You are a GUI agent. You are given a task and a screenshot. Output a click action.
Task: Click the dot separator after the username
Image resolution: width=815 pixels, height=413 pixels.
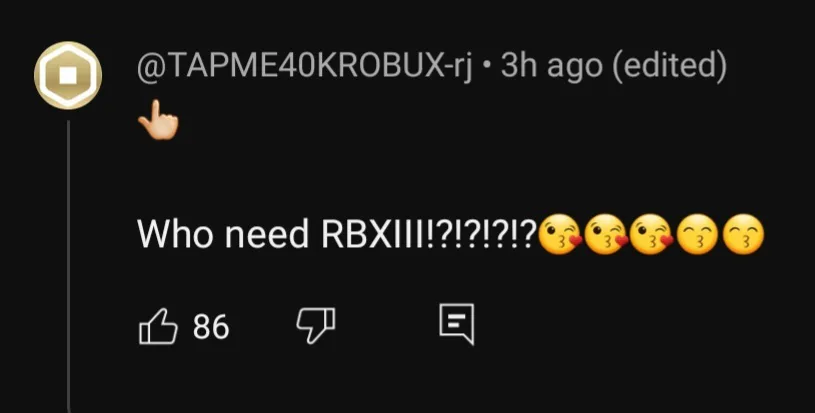[x=487, y=68]
